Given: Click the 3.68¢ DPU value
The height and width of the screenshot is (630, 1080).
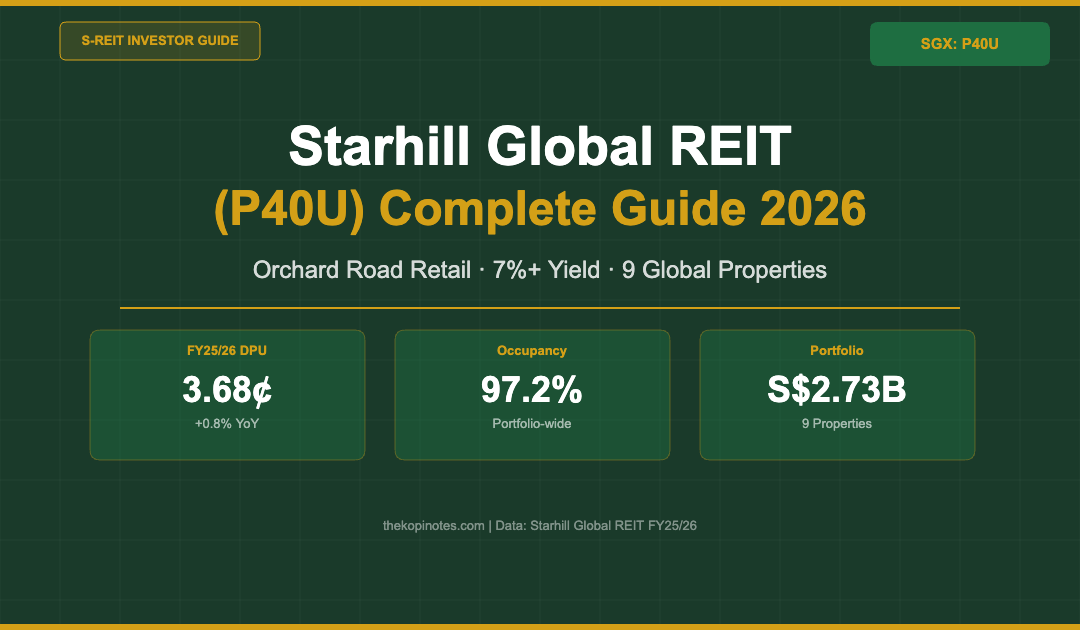Looking at the screenshot, I should click(x=227, y=390).
